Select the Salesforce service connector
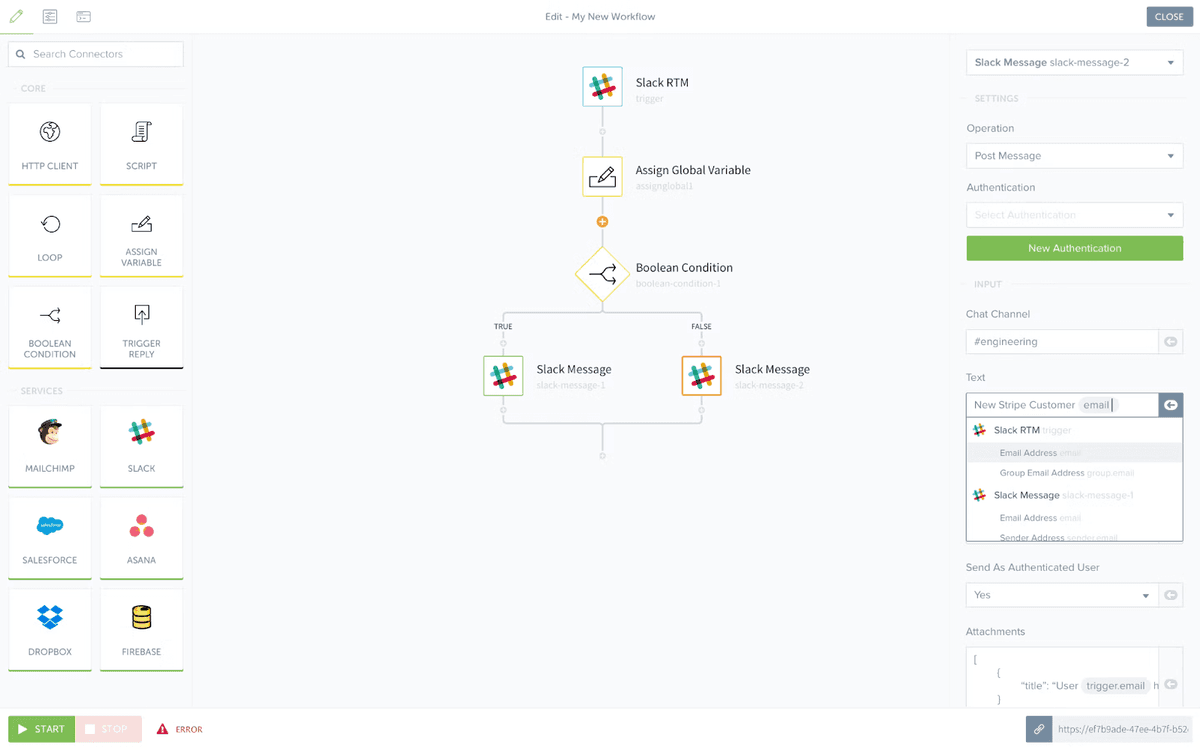Image resolution: width=1200 pixels, height=750 pixels. click(50, 526)
